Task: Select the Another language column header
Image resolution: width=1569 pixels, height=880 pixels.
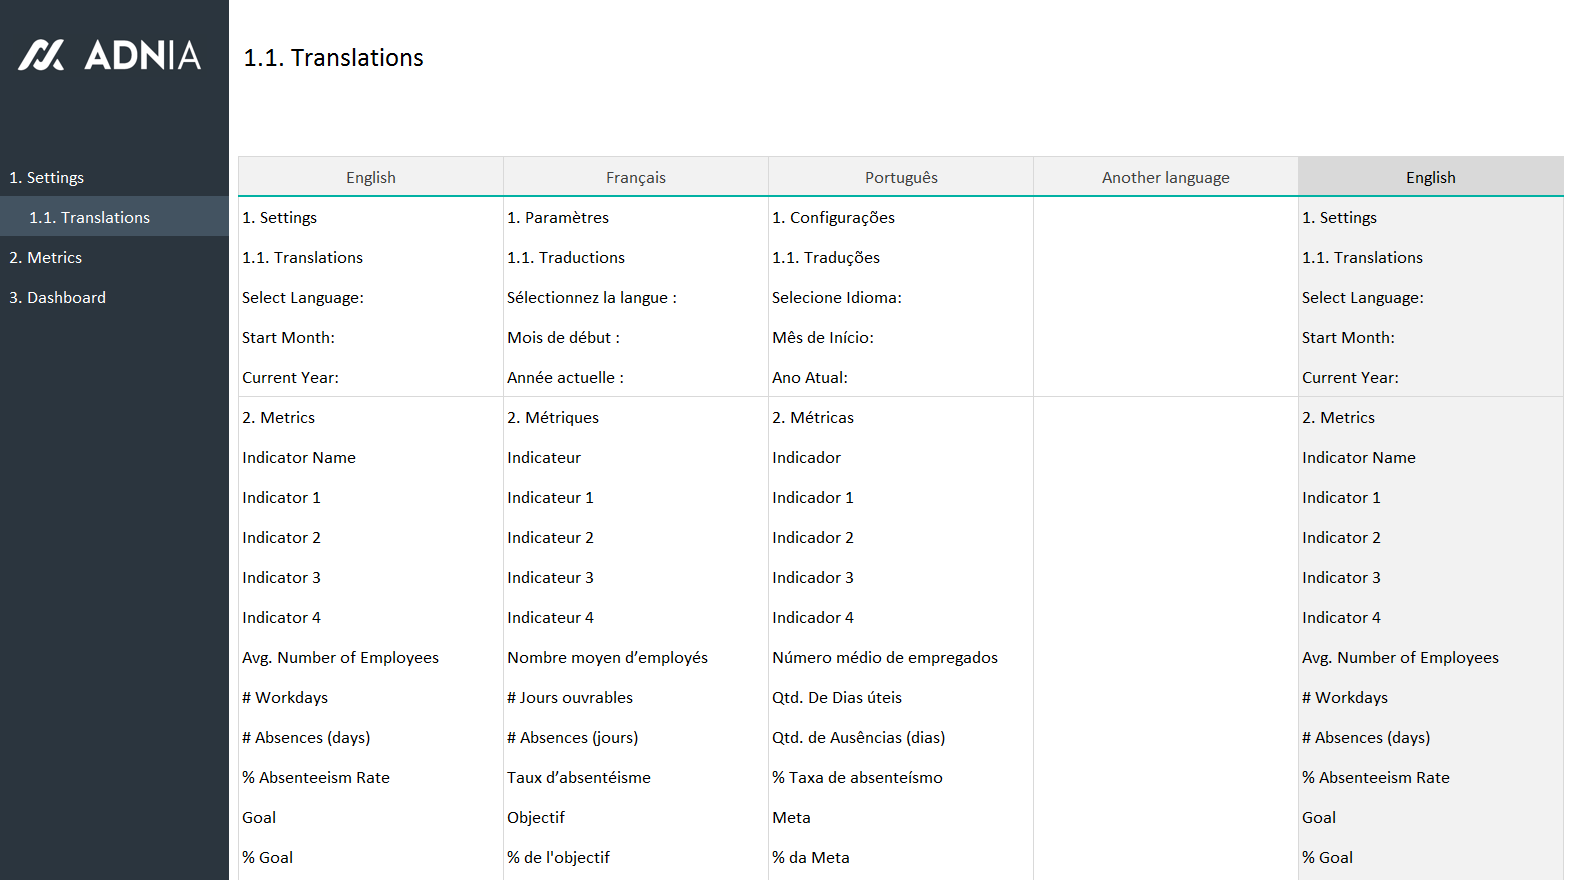Action: click(x=1165, y=177)
